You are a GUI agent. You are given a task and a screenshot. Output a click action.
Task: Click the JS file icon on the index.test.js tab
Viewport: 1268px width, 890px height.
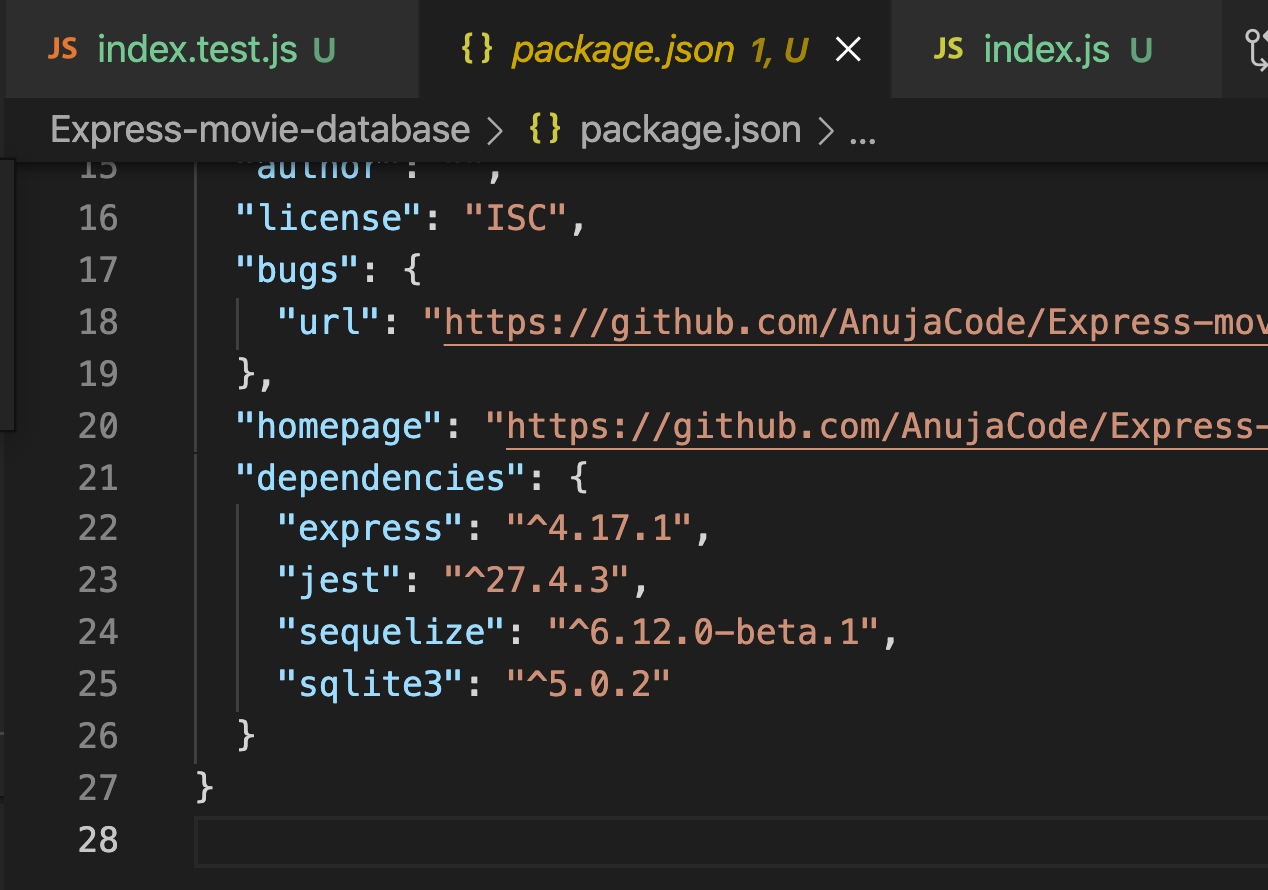click(63, 47)
